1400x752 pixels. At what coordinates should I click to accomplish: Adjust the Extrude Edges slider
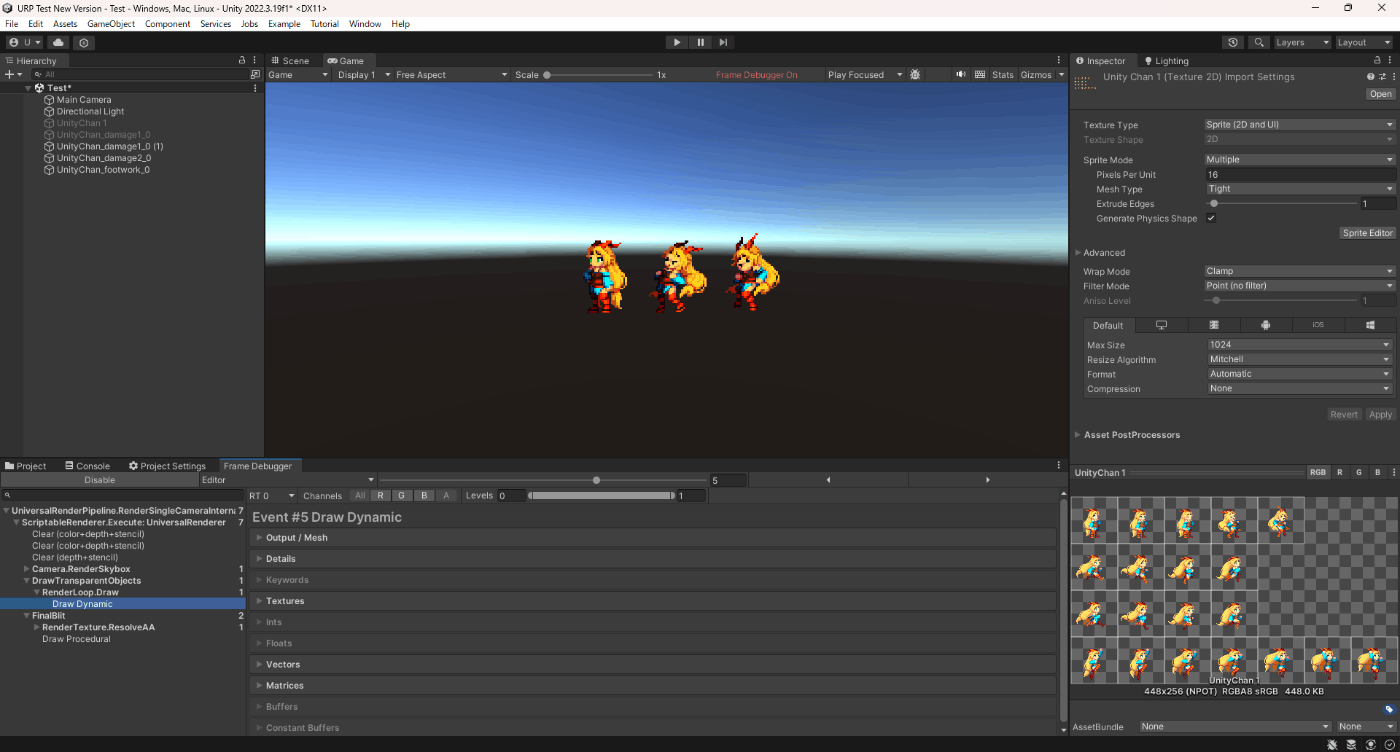coord(1280,204)
